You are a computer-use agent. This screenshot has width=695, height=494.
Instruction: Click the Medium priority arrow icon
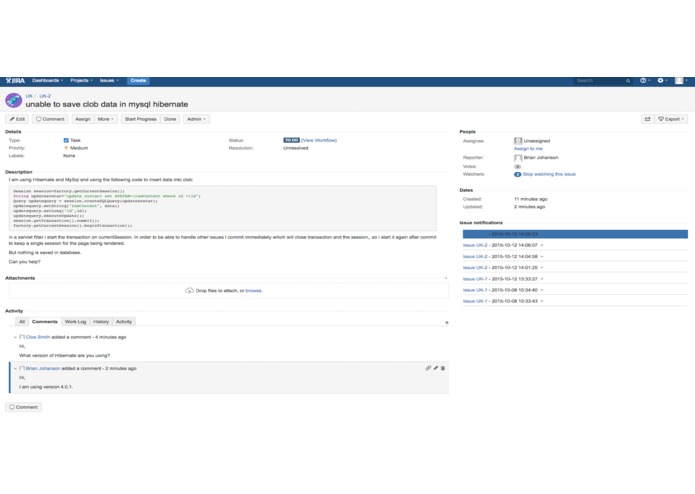[66, 148]
